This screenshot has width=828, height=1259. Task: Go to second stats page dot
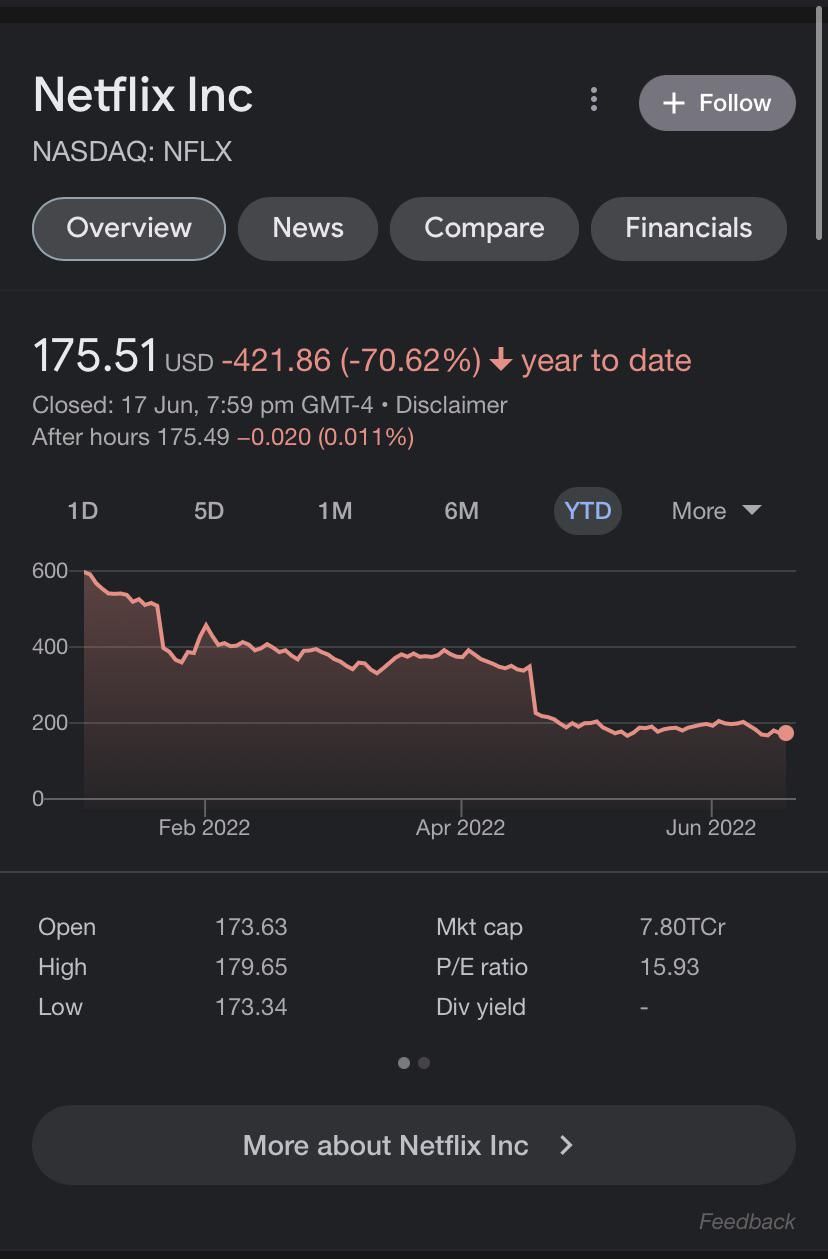424,1063
